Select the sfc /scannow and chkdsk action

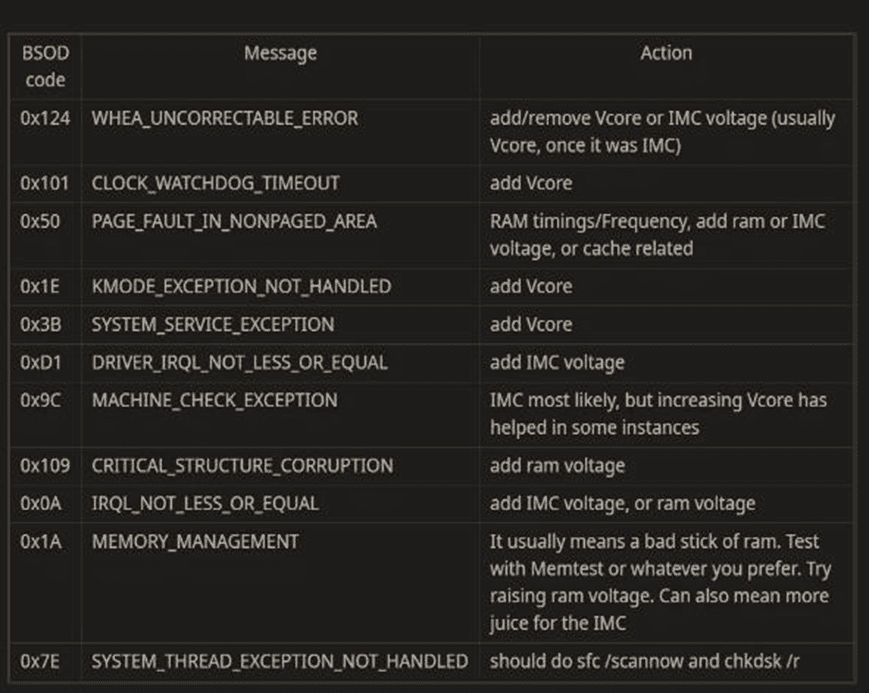pyautogui.click(x=645, y=661)
